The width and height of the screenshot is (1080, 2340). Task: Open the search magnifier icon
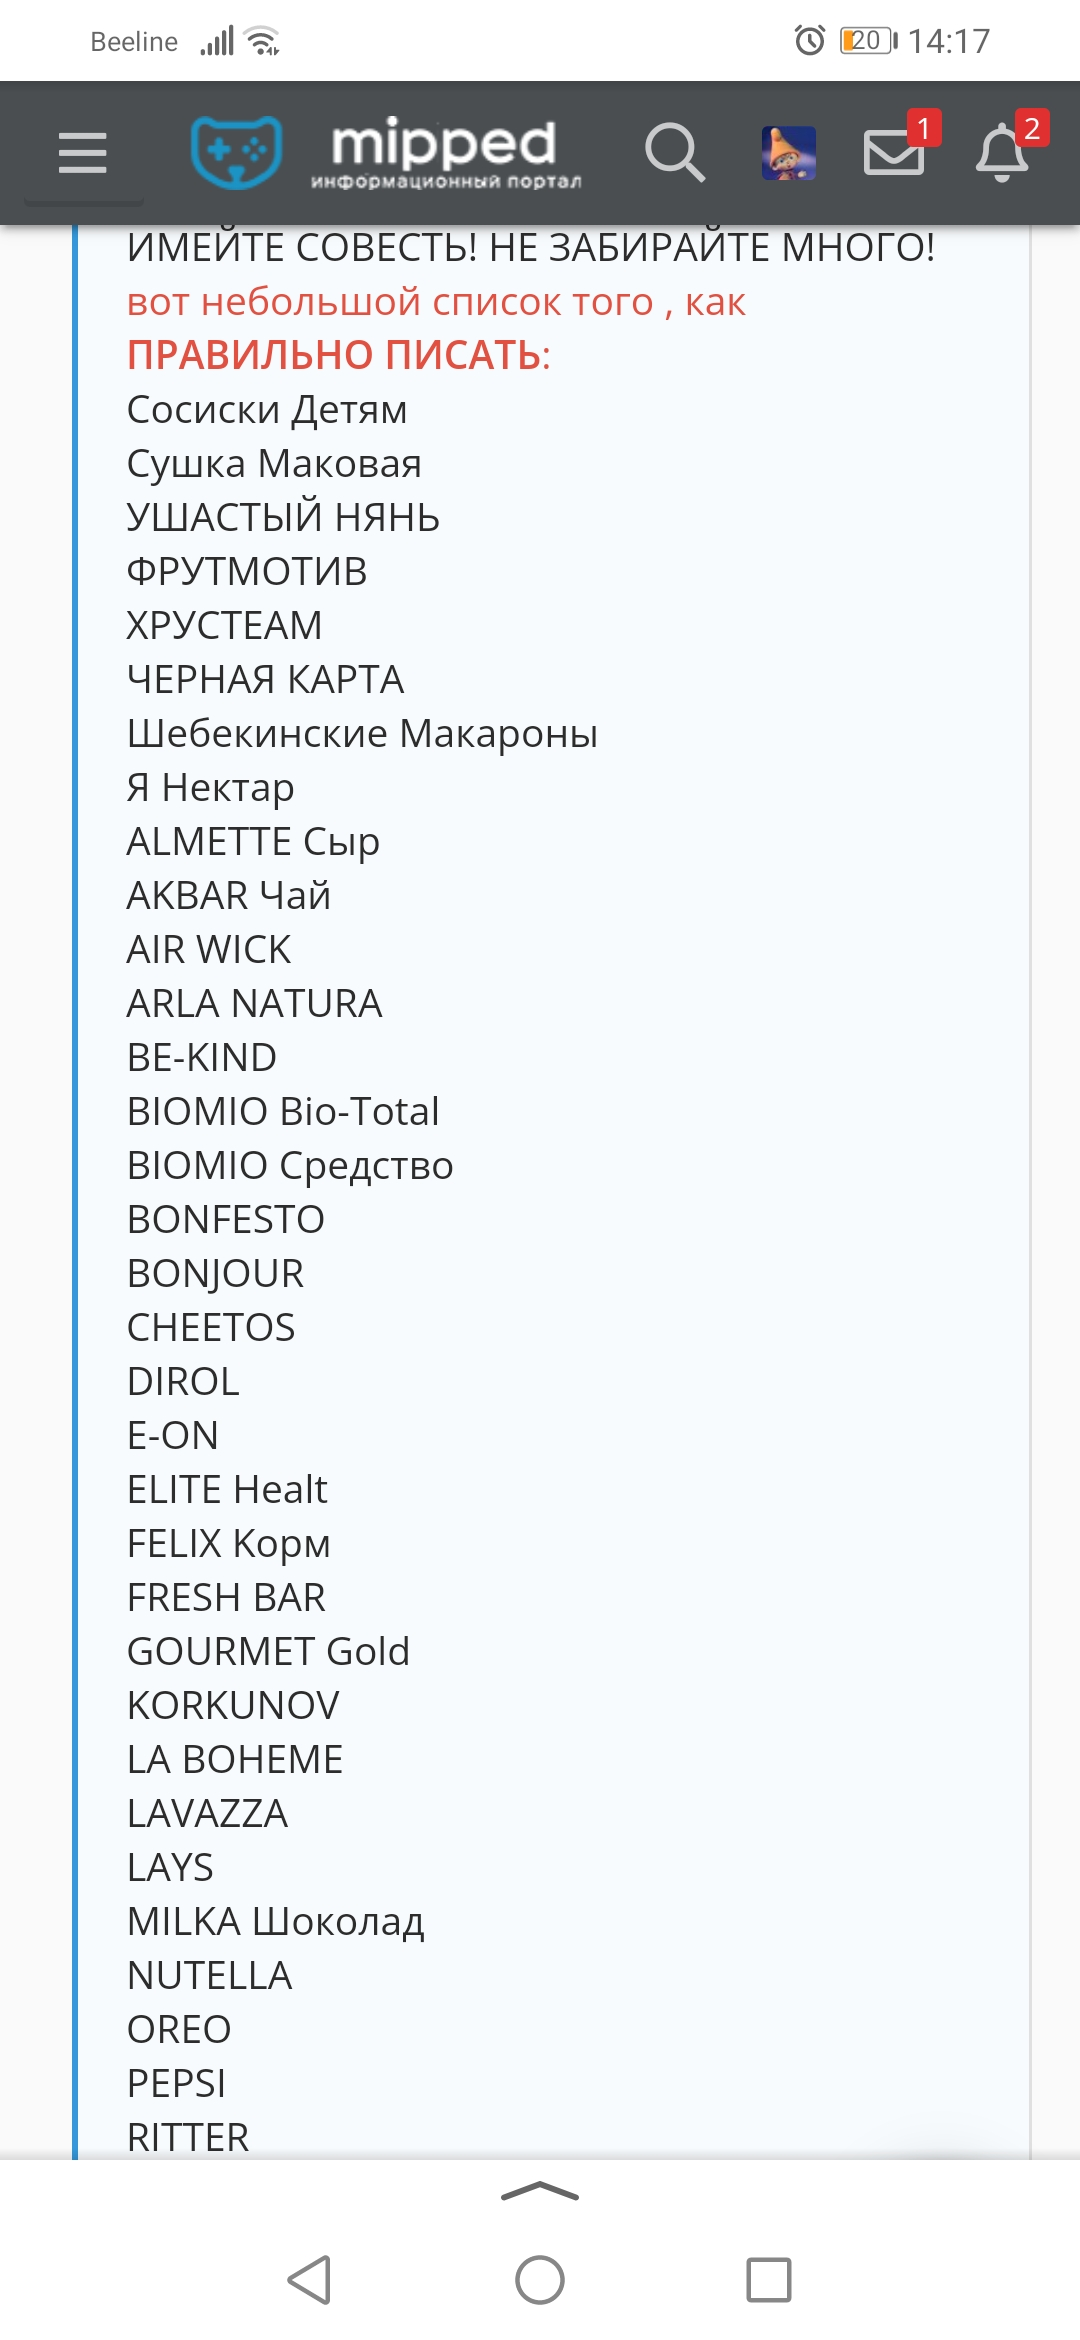pyautogui.click(x=675, y=153)
